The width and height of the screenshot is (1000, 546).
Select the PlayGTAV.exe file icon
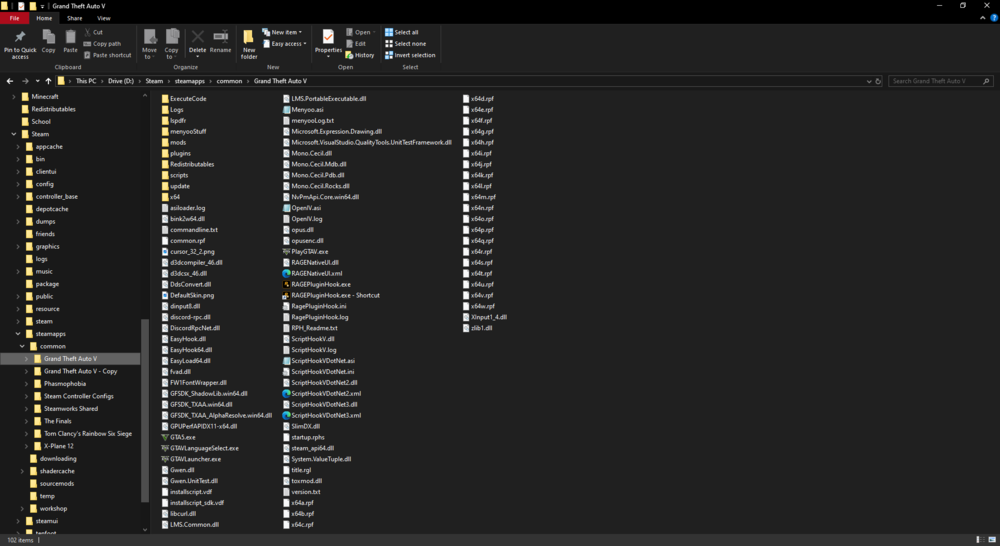coord(286,252)
